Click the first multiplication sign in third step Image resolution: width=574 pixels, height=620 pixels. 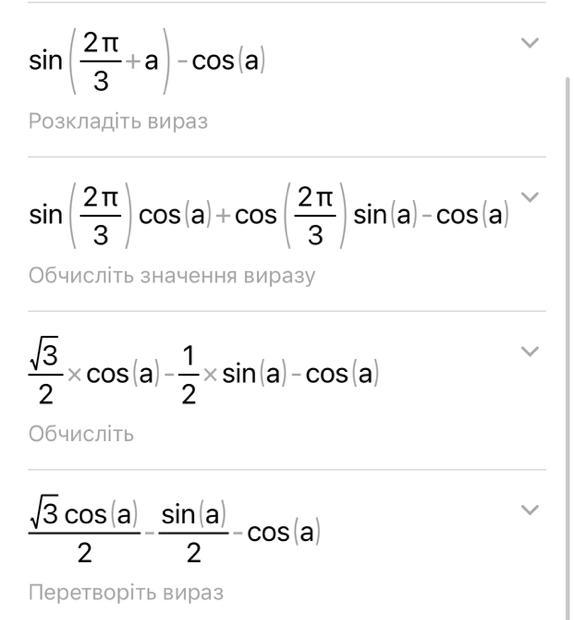tap(74, 374)
